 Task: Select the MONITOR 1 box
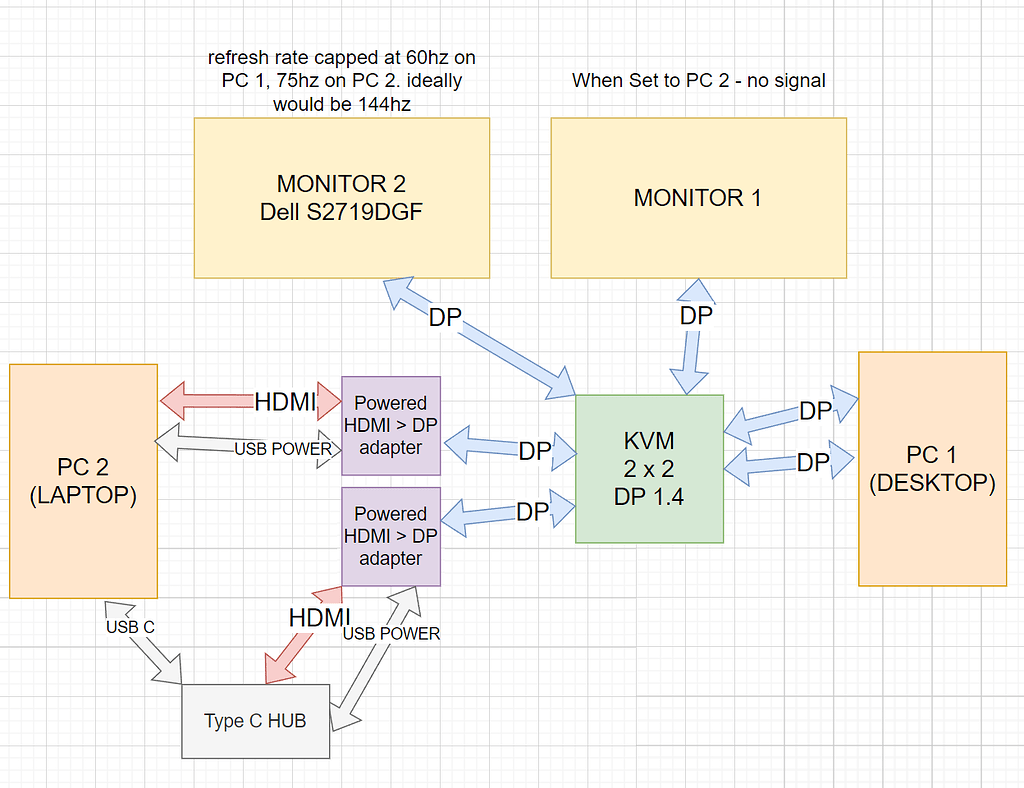pos(698,197)
